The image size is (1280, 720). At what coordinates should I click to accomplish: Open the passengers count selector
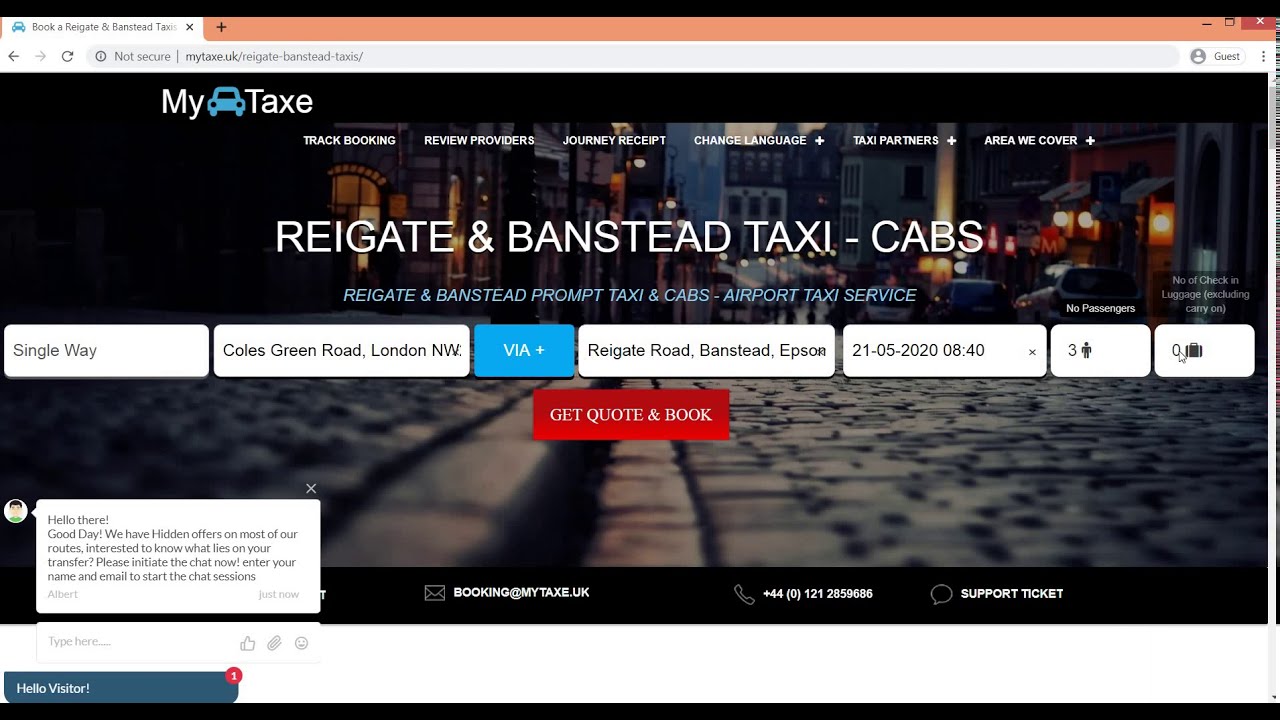tap(1100, 351)
